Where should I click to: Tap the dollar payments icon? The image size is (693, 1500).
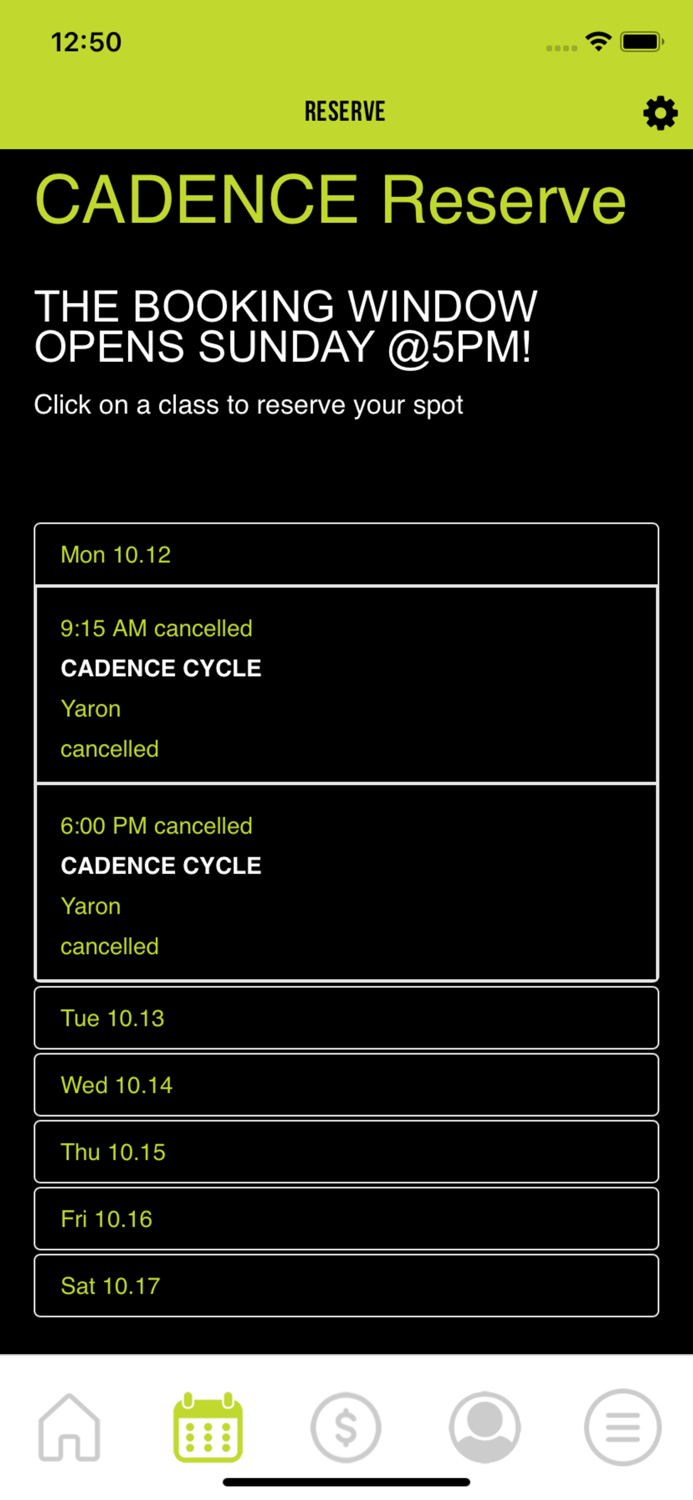click(346, 1428)
